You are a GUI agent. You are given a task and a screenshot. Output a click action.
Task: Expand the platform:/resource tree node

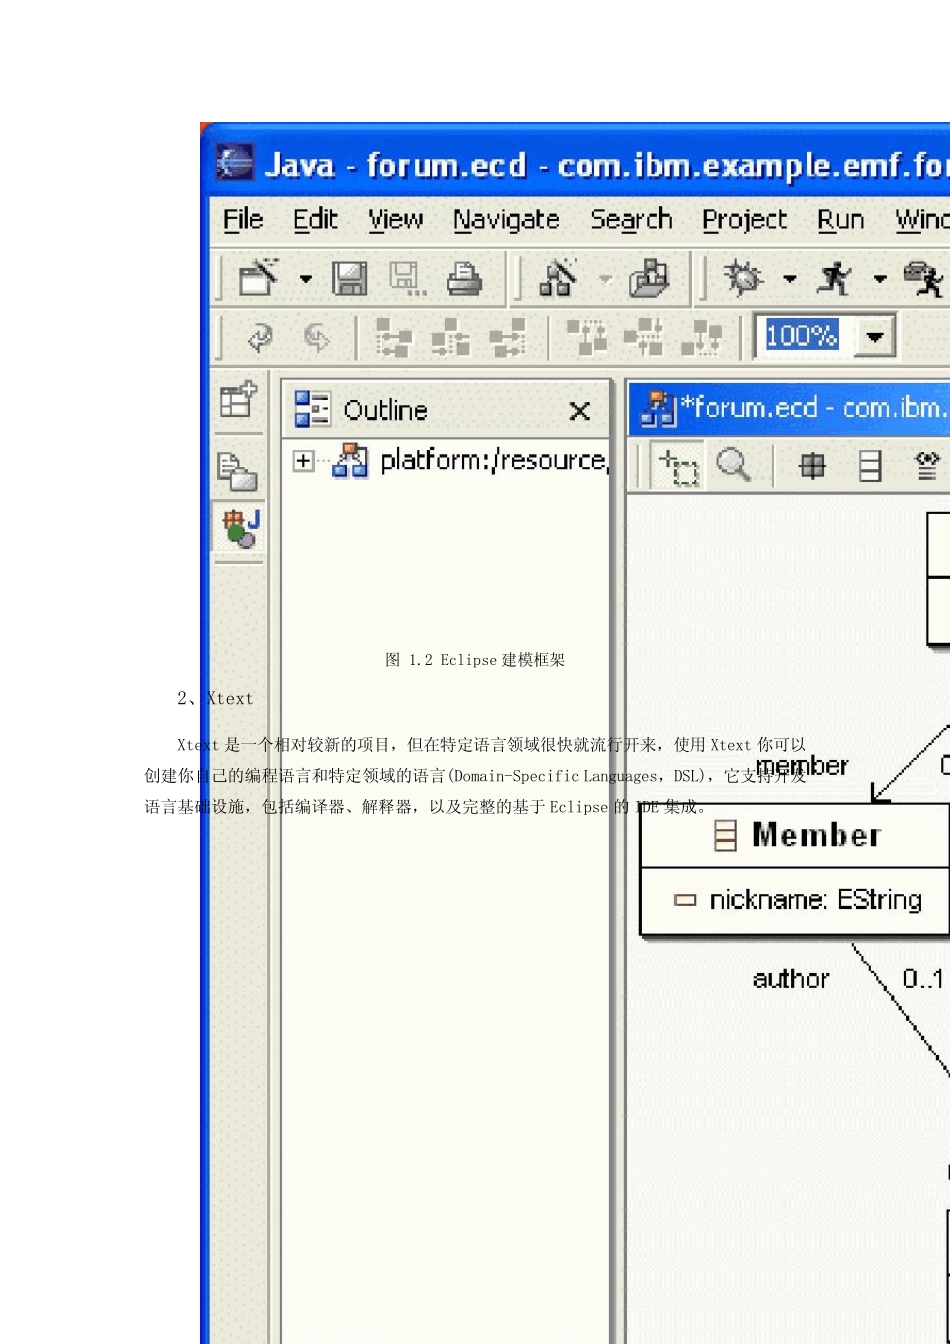tap(303, 461)
